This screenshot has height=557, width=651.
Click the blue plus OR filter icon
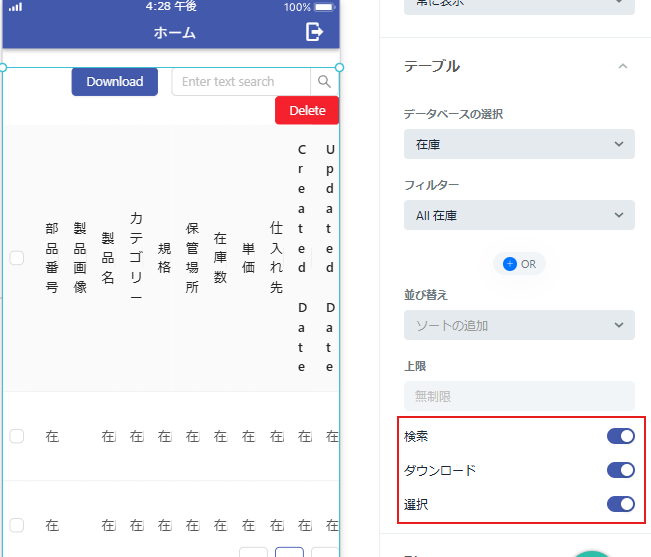509,264
